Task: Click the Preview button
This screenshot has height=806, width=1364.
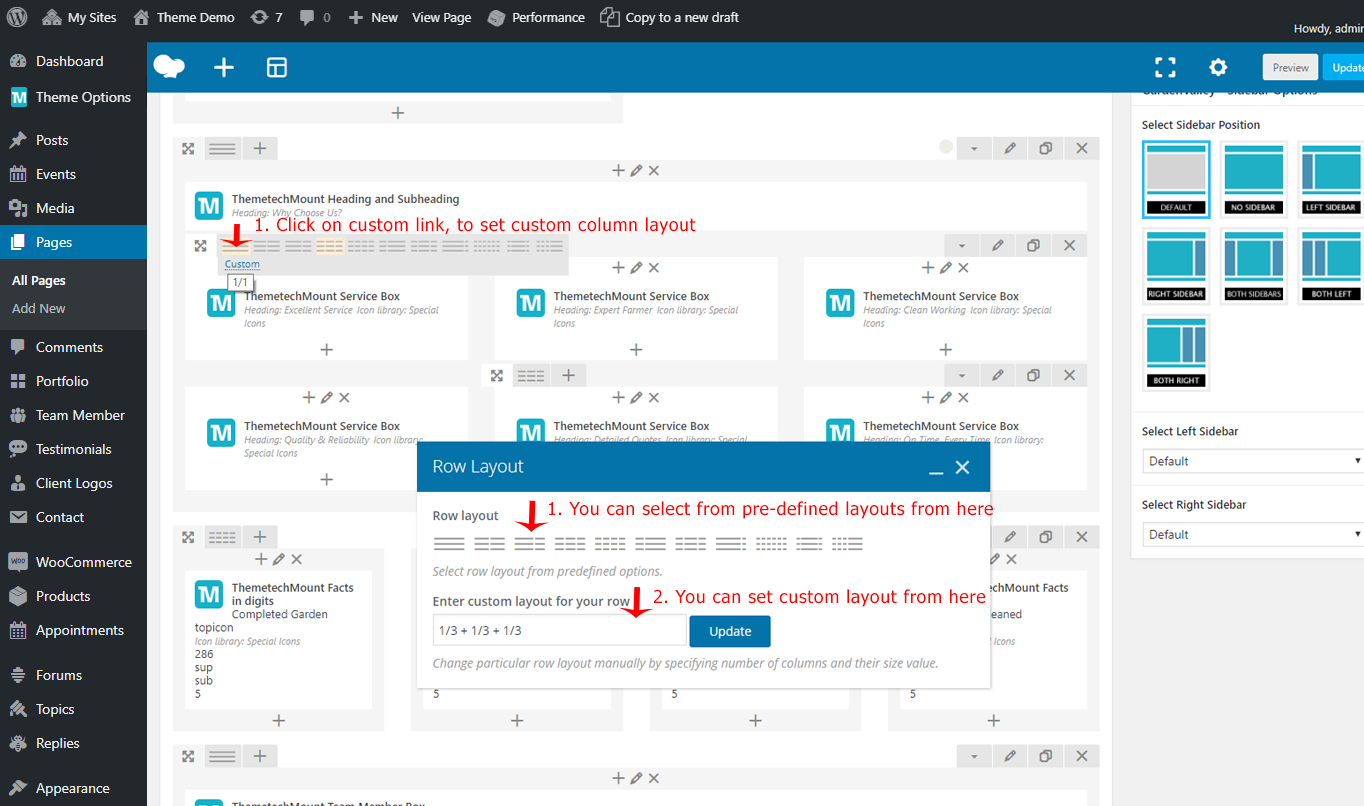Action: tap(1290, 67)
